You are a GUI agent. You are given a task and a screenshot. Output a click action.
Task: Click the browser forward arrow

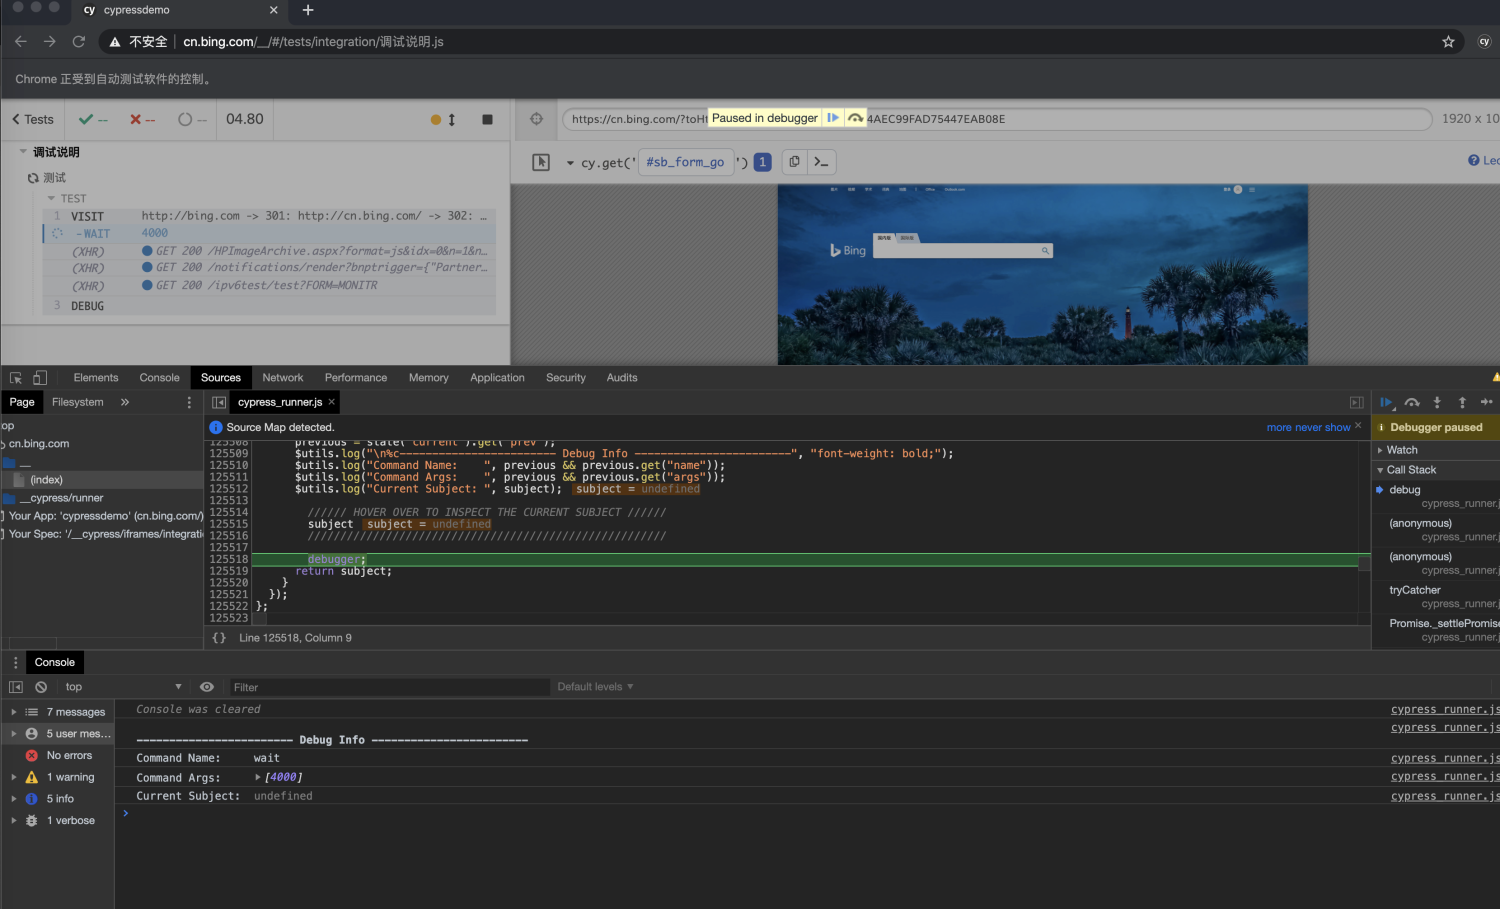pos(50,41)
